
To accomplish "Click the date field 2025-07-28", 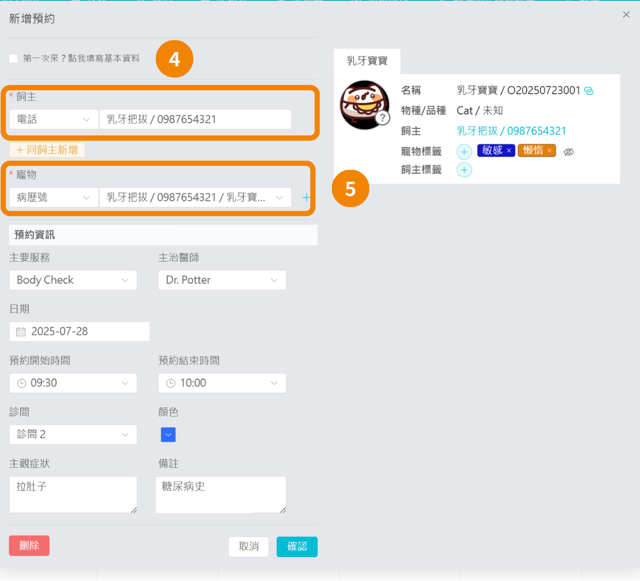I will coord(80,332).
